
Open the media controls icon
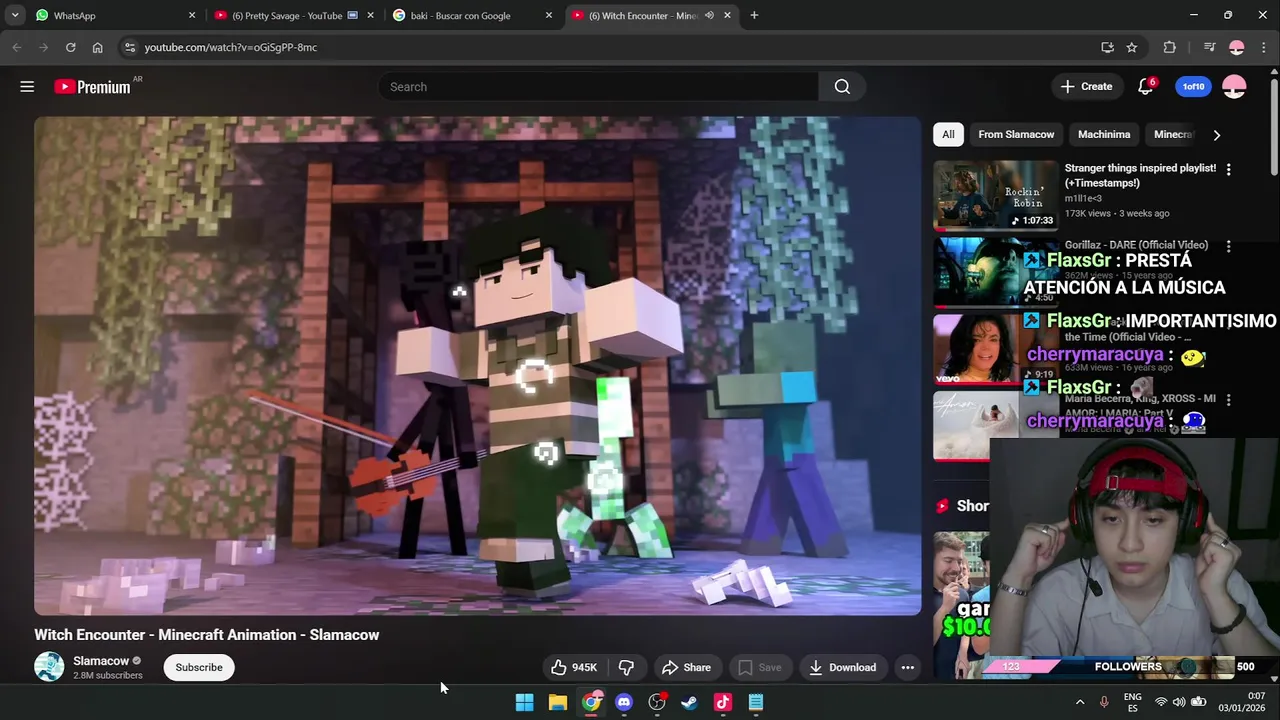coord(1209,47)
